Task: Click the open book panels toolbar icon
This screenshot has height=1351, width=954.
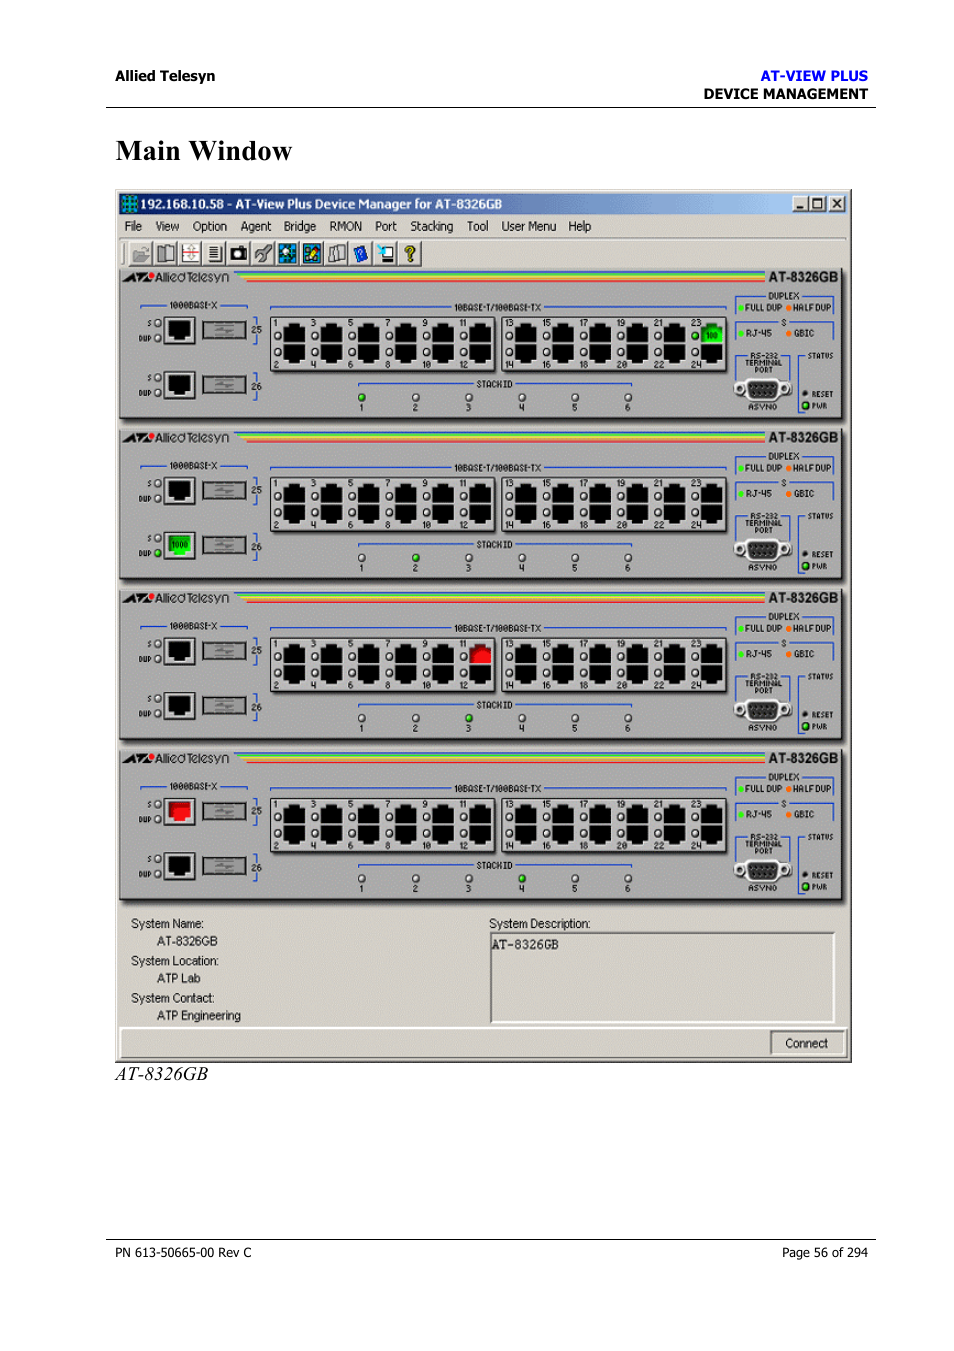Action: [166, 253]
